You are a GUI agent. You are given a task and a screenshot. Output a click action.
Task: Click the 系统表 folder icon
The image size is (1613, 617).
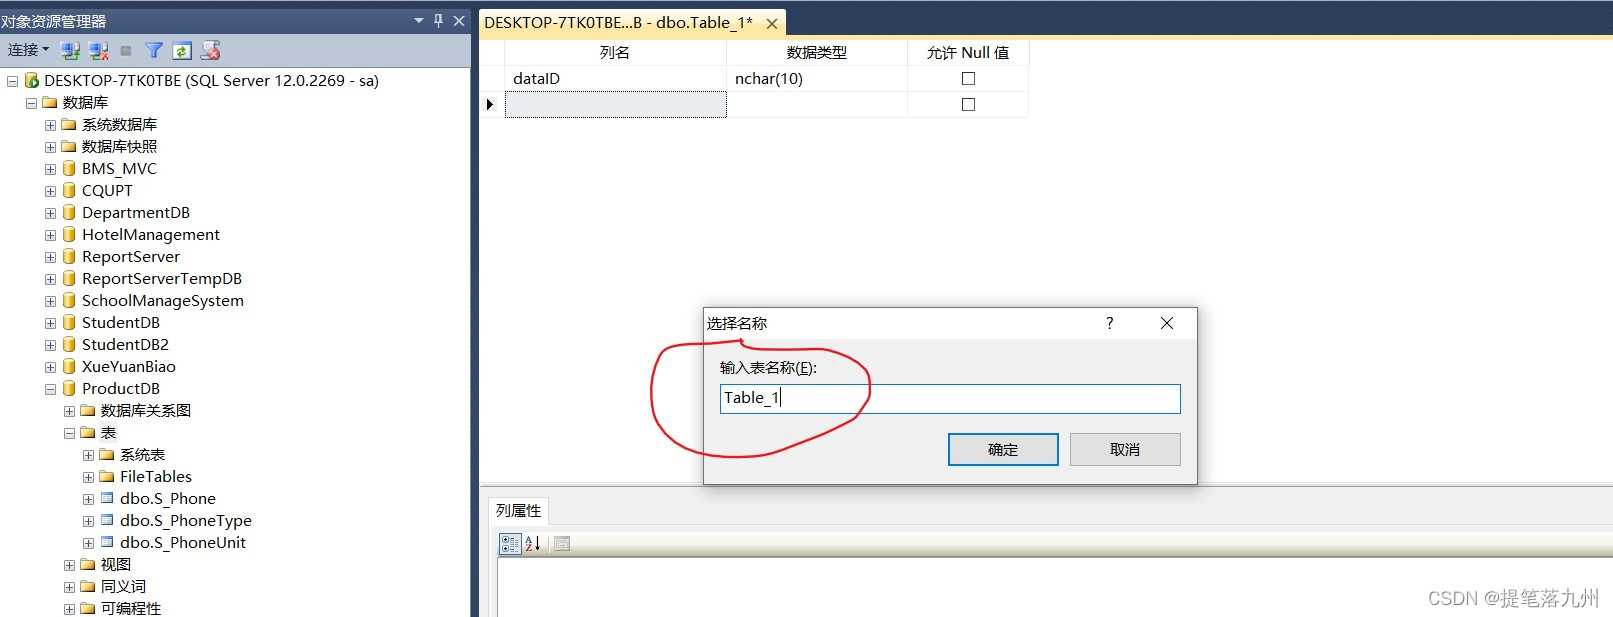[x=107, y=454]
